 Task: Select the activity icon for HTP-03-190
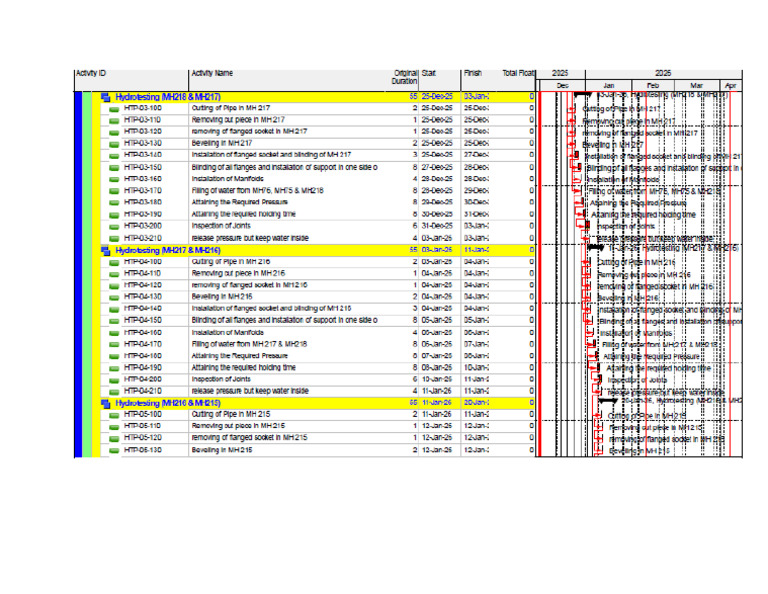coord(114,215)
